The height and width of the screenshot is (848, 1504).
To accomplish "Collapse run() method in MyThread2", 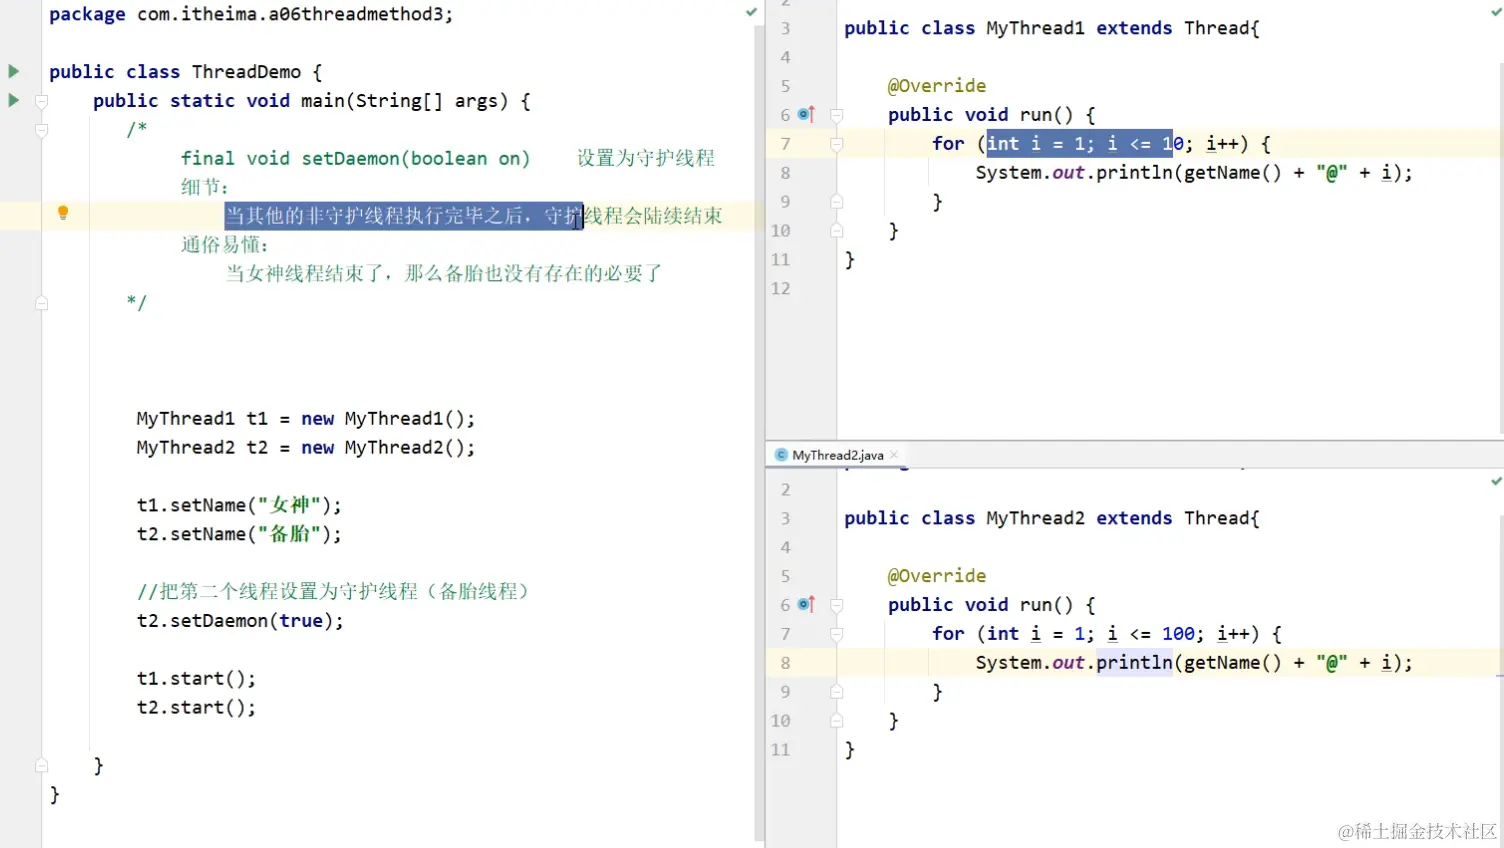I will click(837, 605).
